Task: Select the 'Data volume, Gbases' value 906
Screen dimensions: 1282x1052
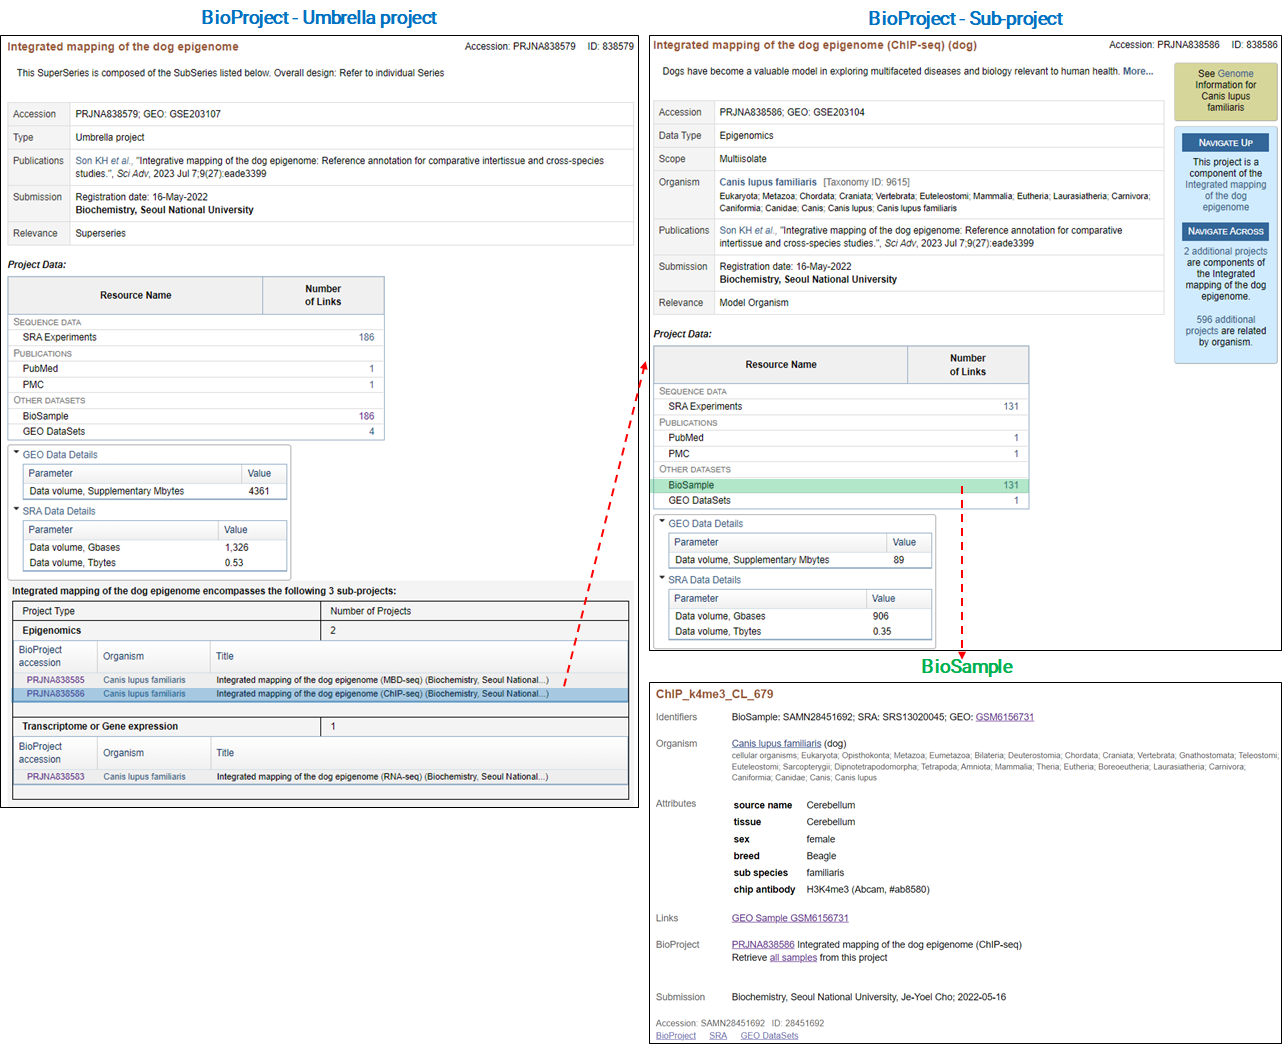Action: coord(880,617)
